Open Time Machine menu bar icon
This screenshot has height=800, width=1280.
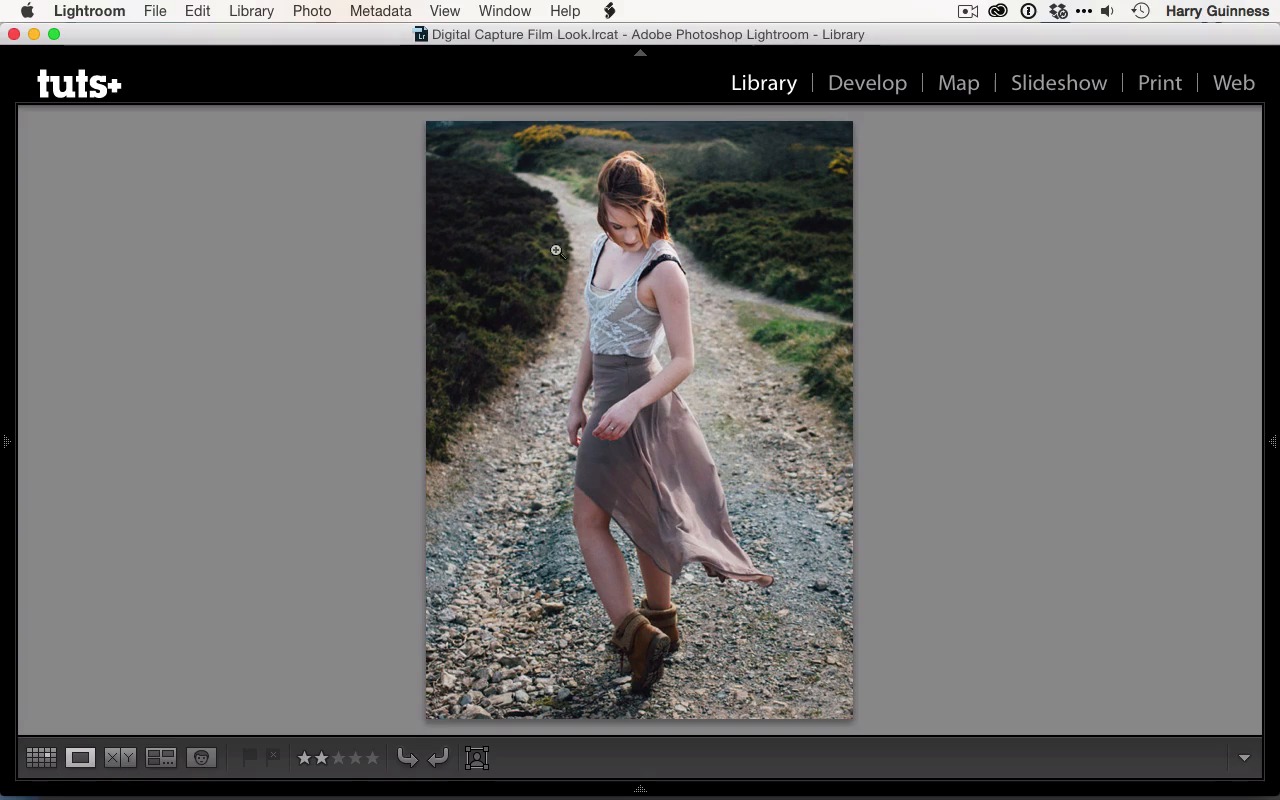coord(1140,11)
